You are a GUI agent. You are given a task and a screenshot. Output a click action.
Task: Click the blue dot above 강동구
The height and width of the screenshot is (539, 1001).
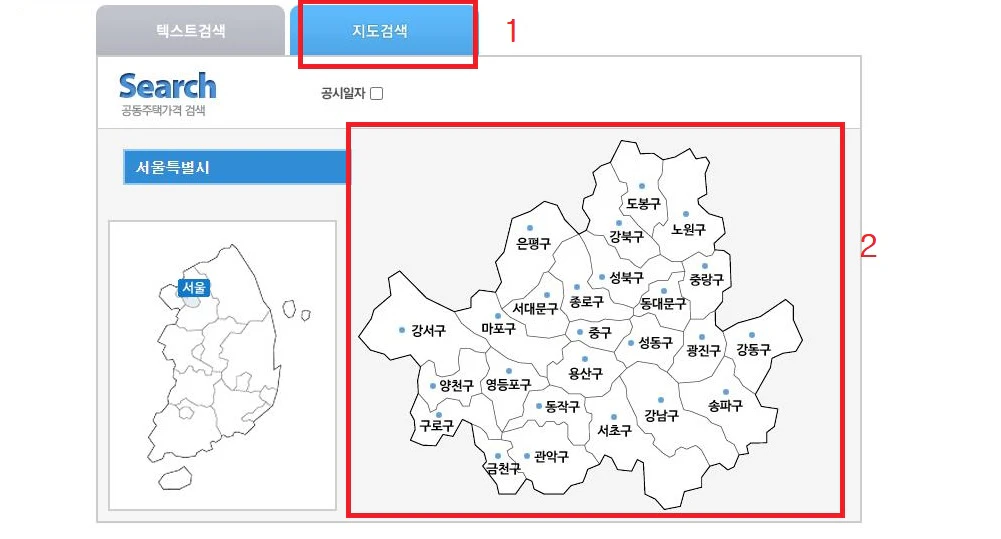(x=752, y=335)
